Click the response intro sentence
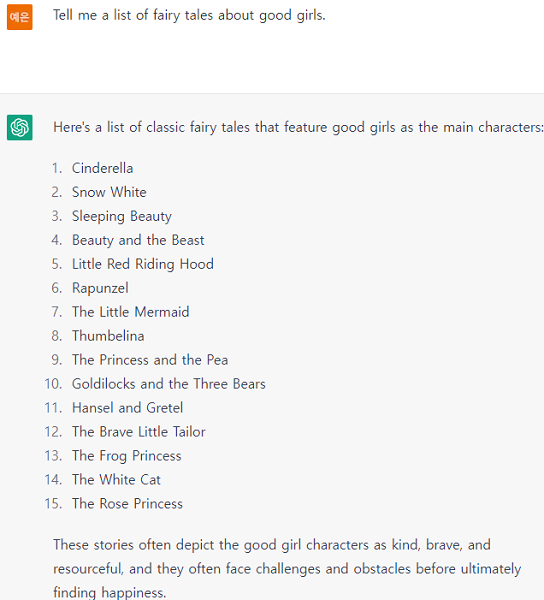The height and width of the screenshot is (600, 544). tap(298, 127)
